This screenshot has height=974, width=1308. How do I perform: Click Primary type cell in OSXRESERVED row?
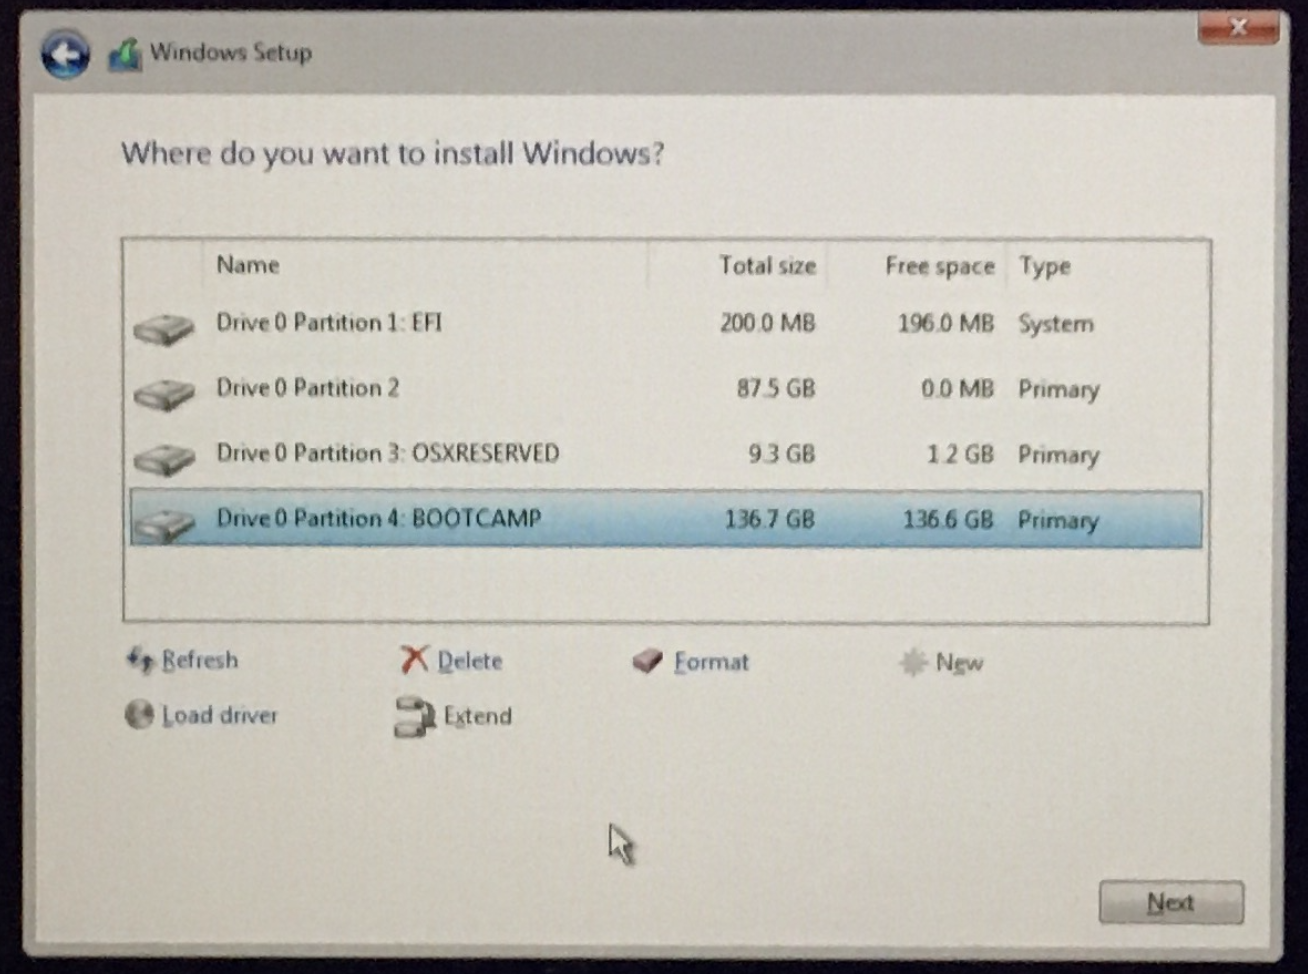pos(1058,456)
